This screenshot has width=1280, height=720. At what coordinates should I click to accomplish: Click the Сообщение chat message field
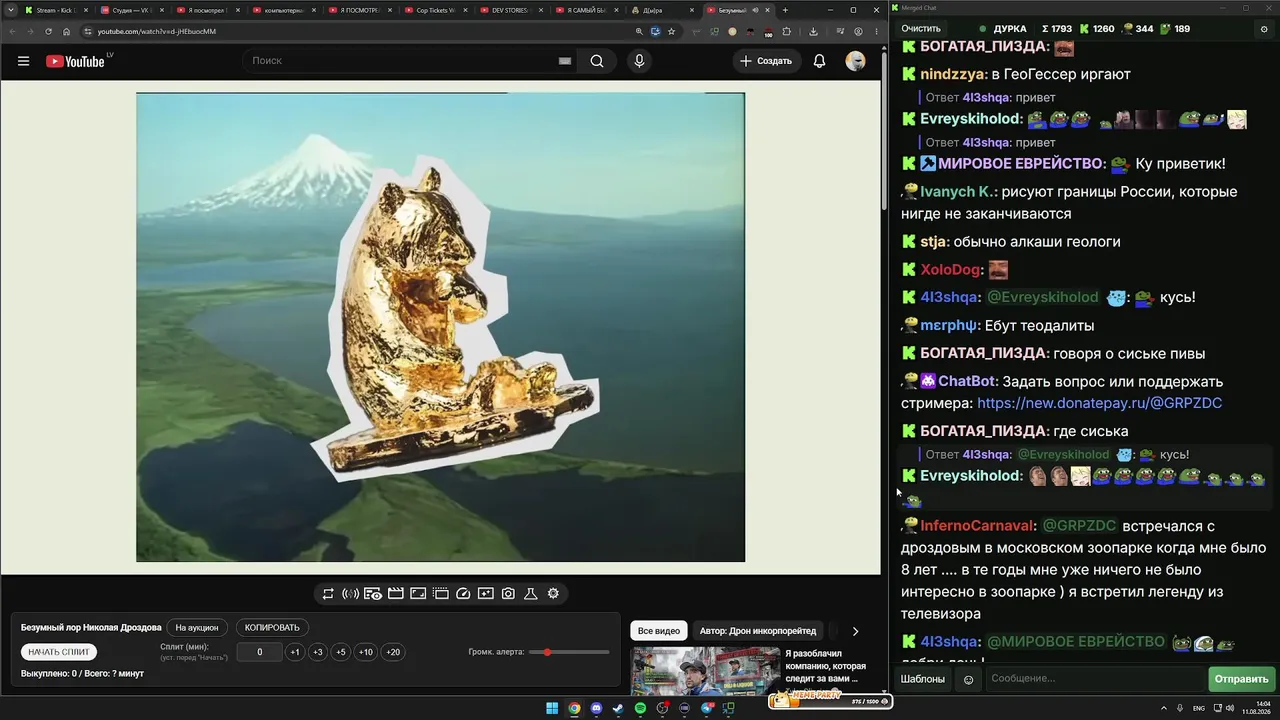click(x=1094, y=679)
